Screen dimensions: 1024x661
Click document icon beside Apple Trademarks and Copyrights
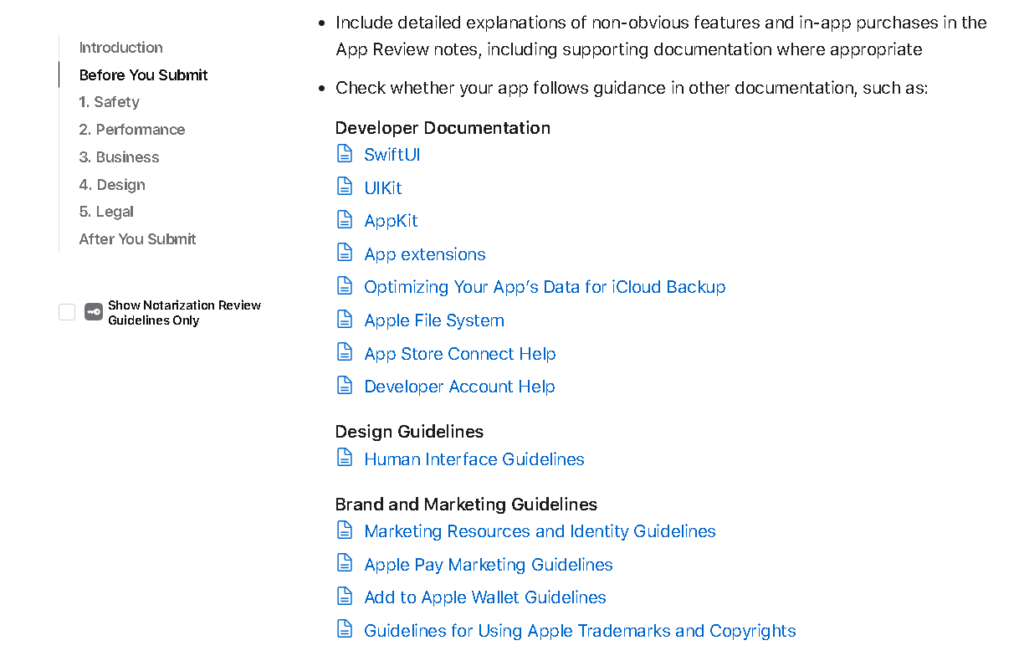344,629
